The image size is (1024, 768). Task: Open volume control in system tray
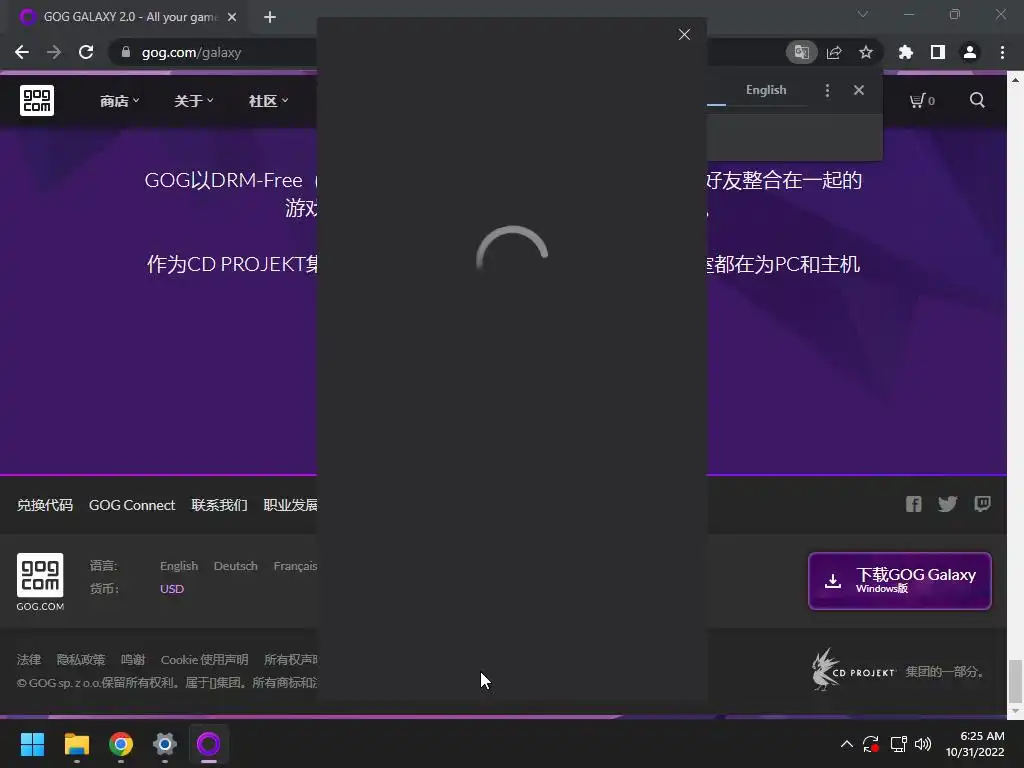click(x=923, y=744)
